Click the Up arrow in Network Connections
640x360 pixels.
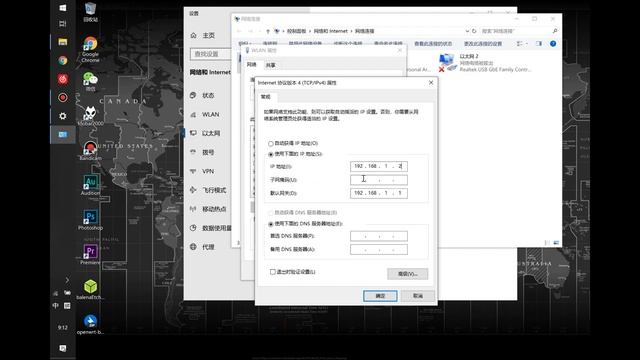pyautogui.click(x=268, y=31)
